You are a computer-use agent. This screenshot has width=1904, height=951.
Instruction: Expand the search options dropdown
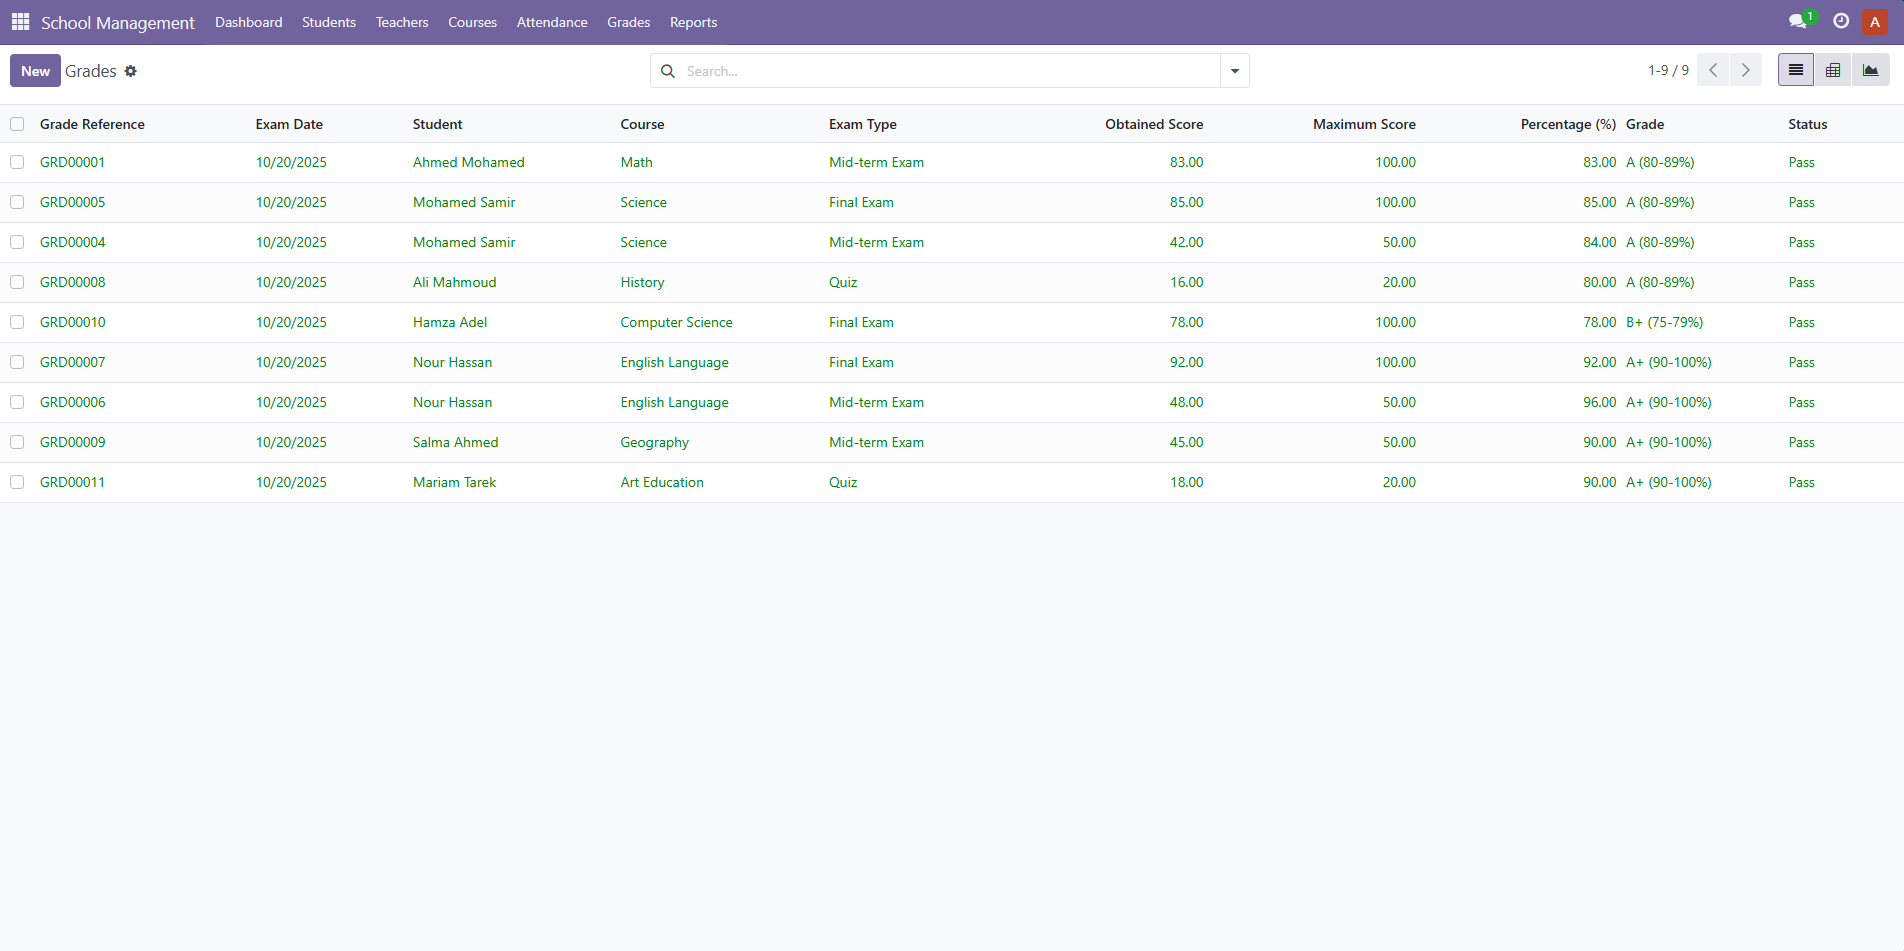[x=1235, y=71]
